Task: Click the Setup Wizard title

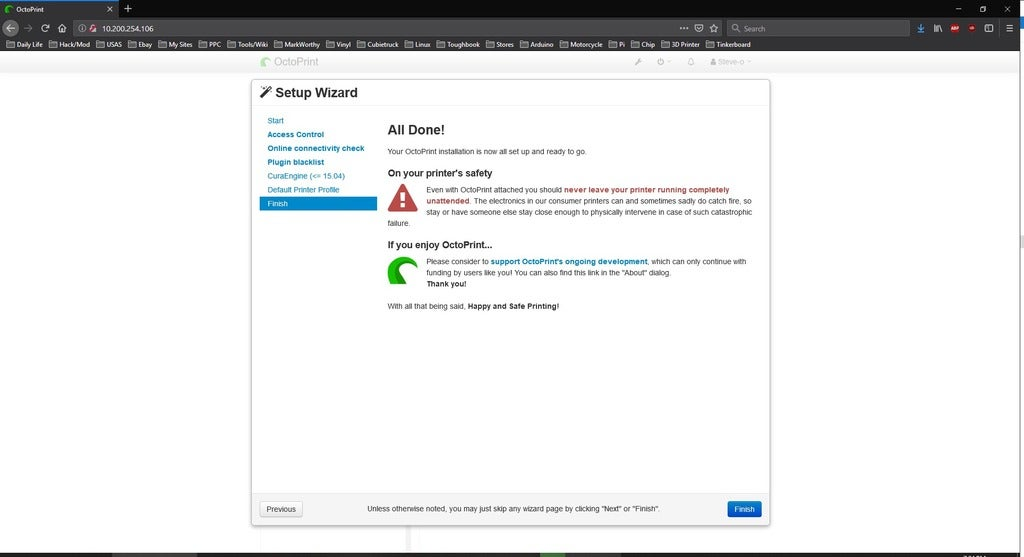Action: tap(316, 93)
